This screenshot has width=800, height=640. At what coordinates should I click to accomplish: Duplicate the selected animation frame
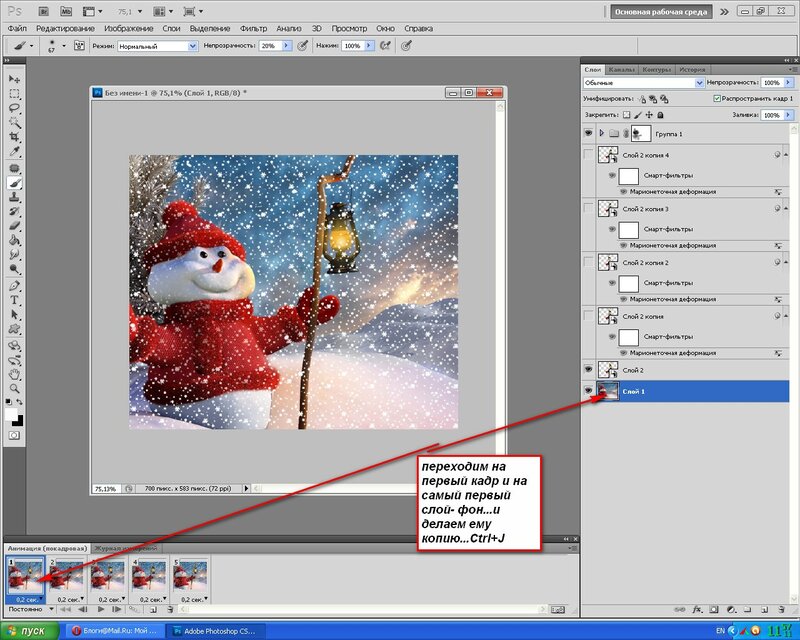(153, 609)
